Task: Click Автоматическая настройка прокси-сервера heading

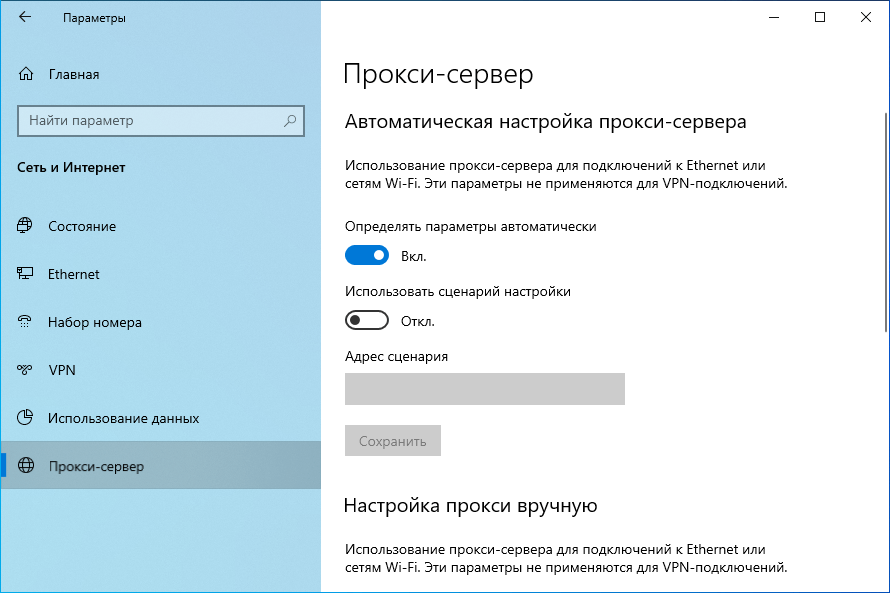Action: (x=545, y=121)
